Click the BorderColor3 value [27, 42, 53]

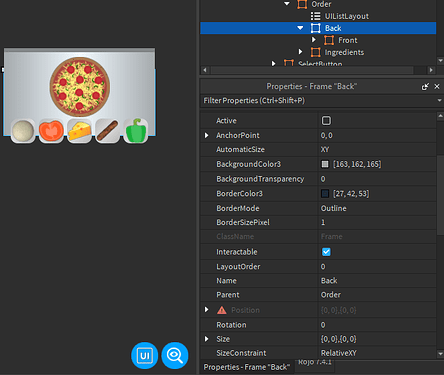pyautogui.click(x=351, y=194)
